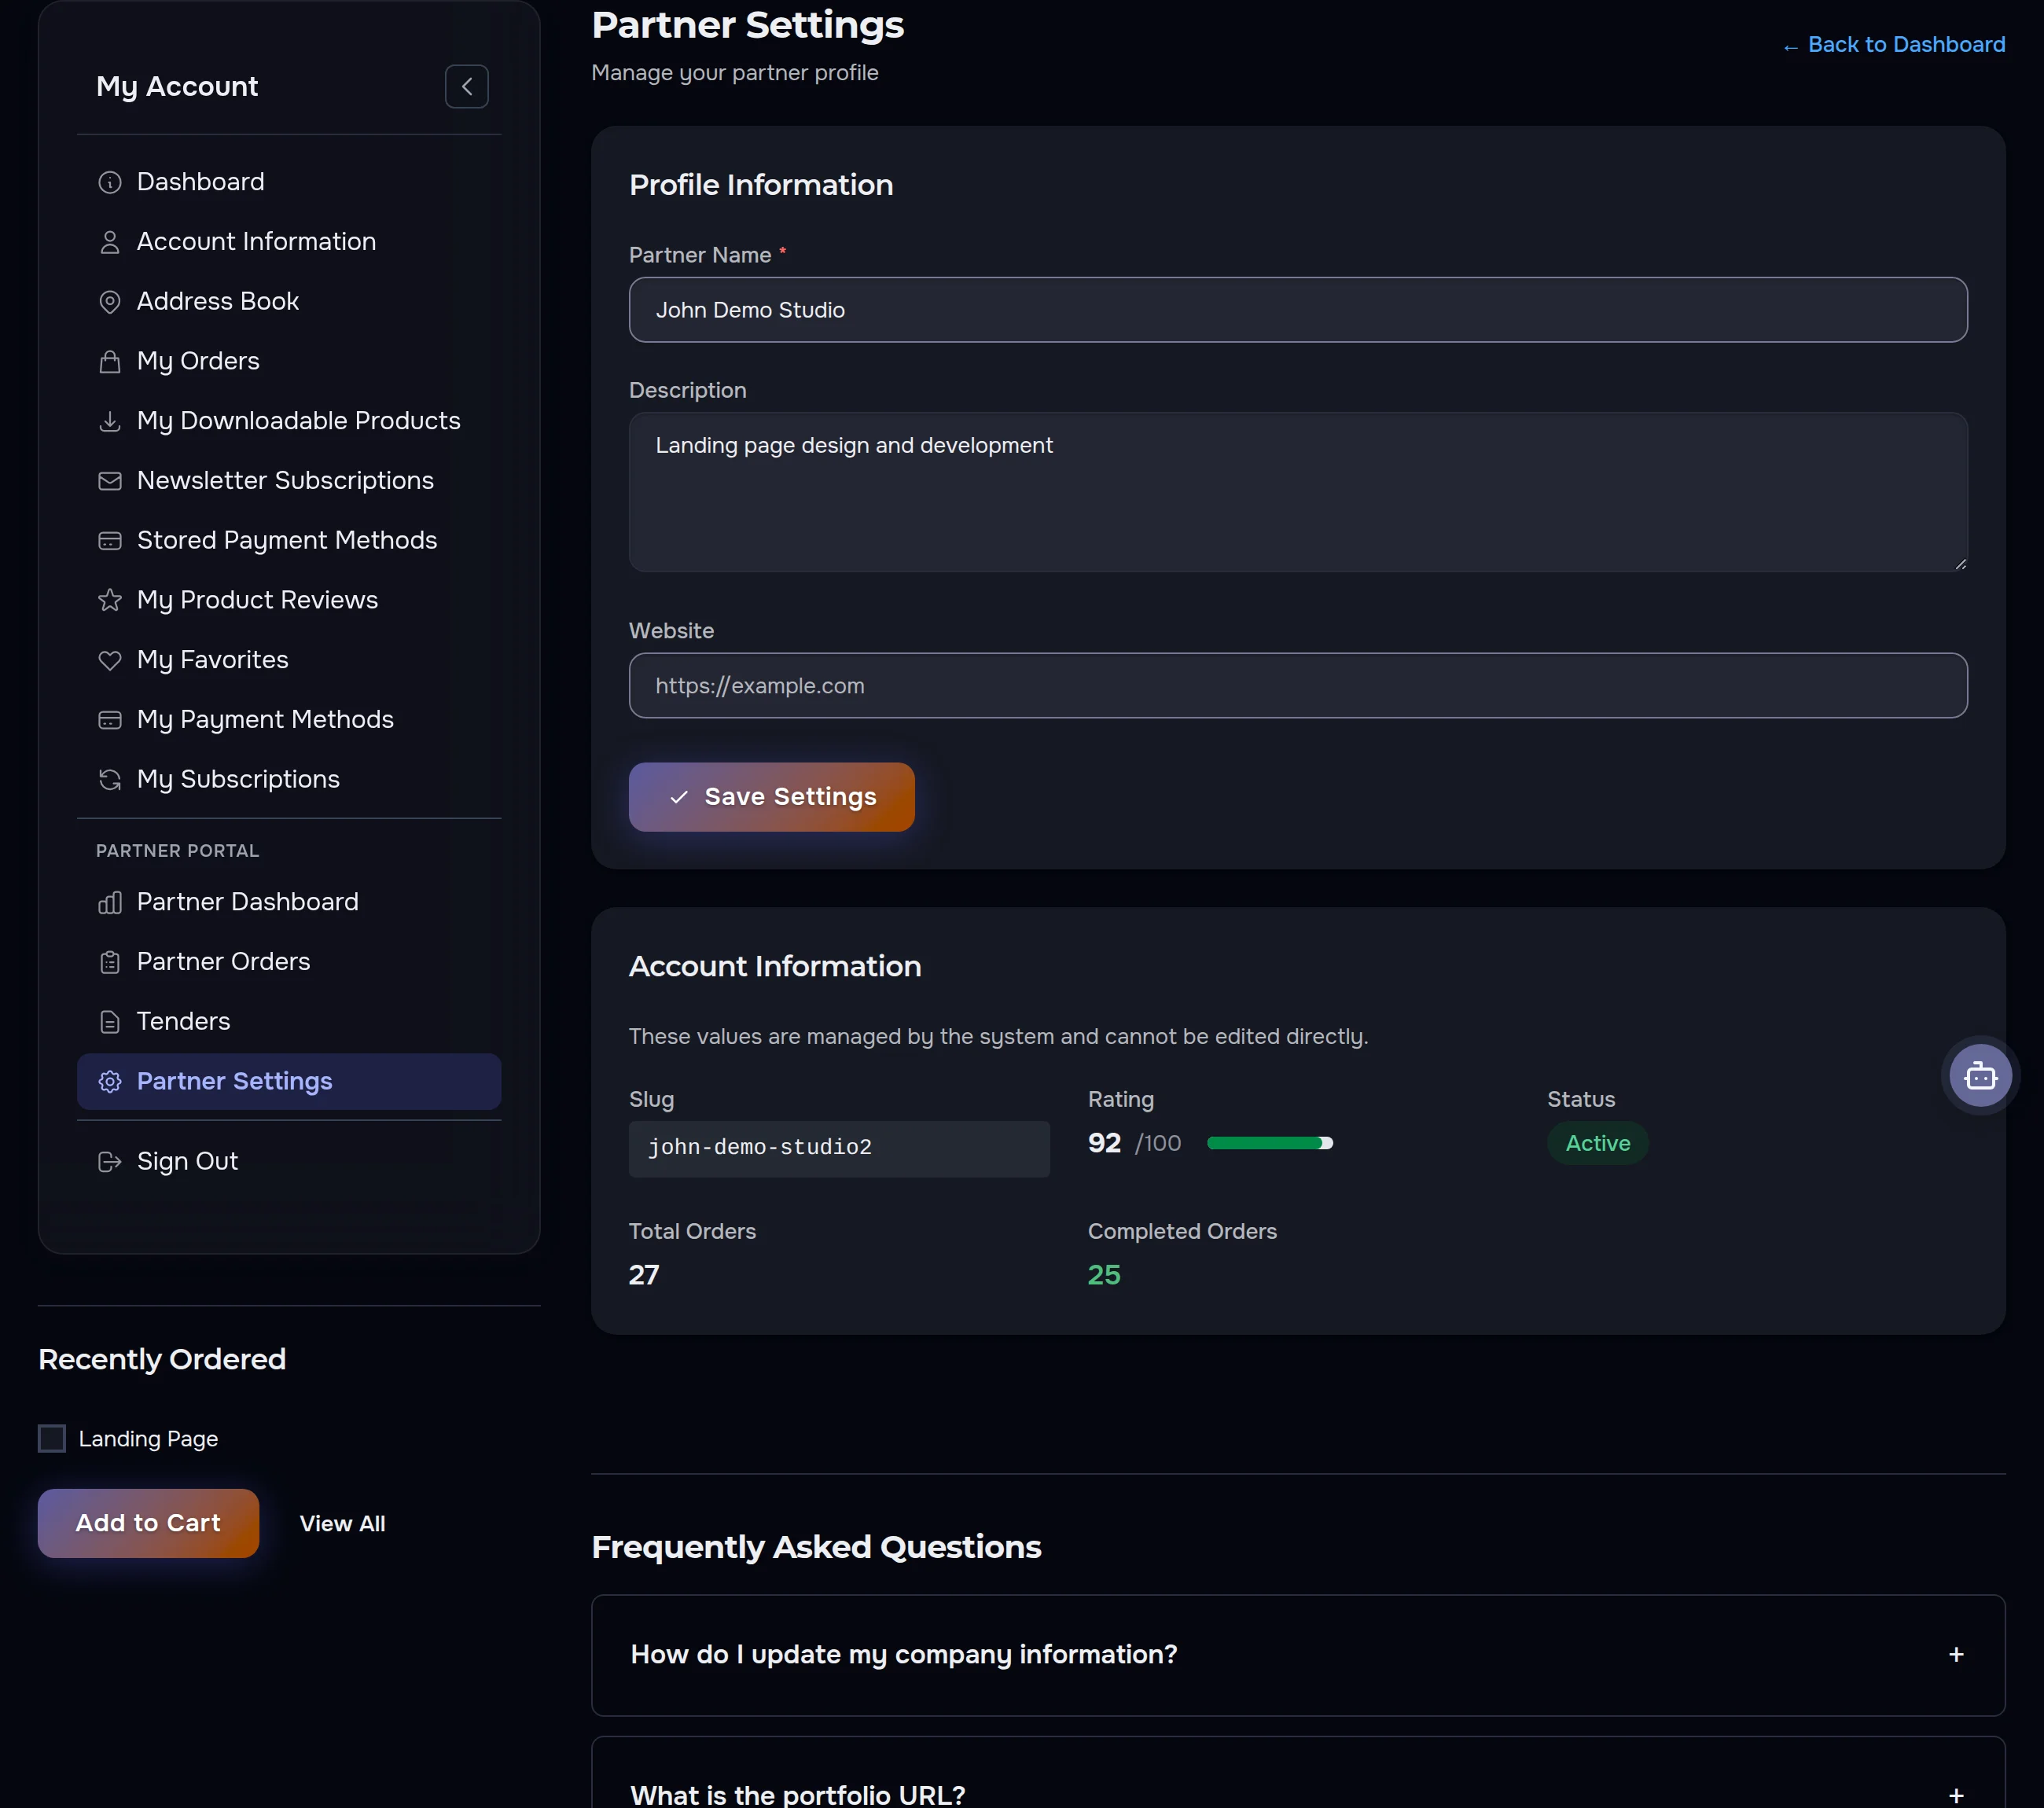Click the Tenders document icon

coord(110,1022)
